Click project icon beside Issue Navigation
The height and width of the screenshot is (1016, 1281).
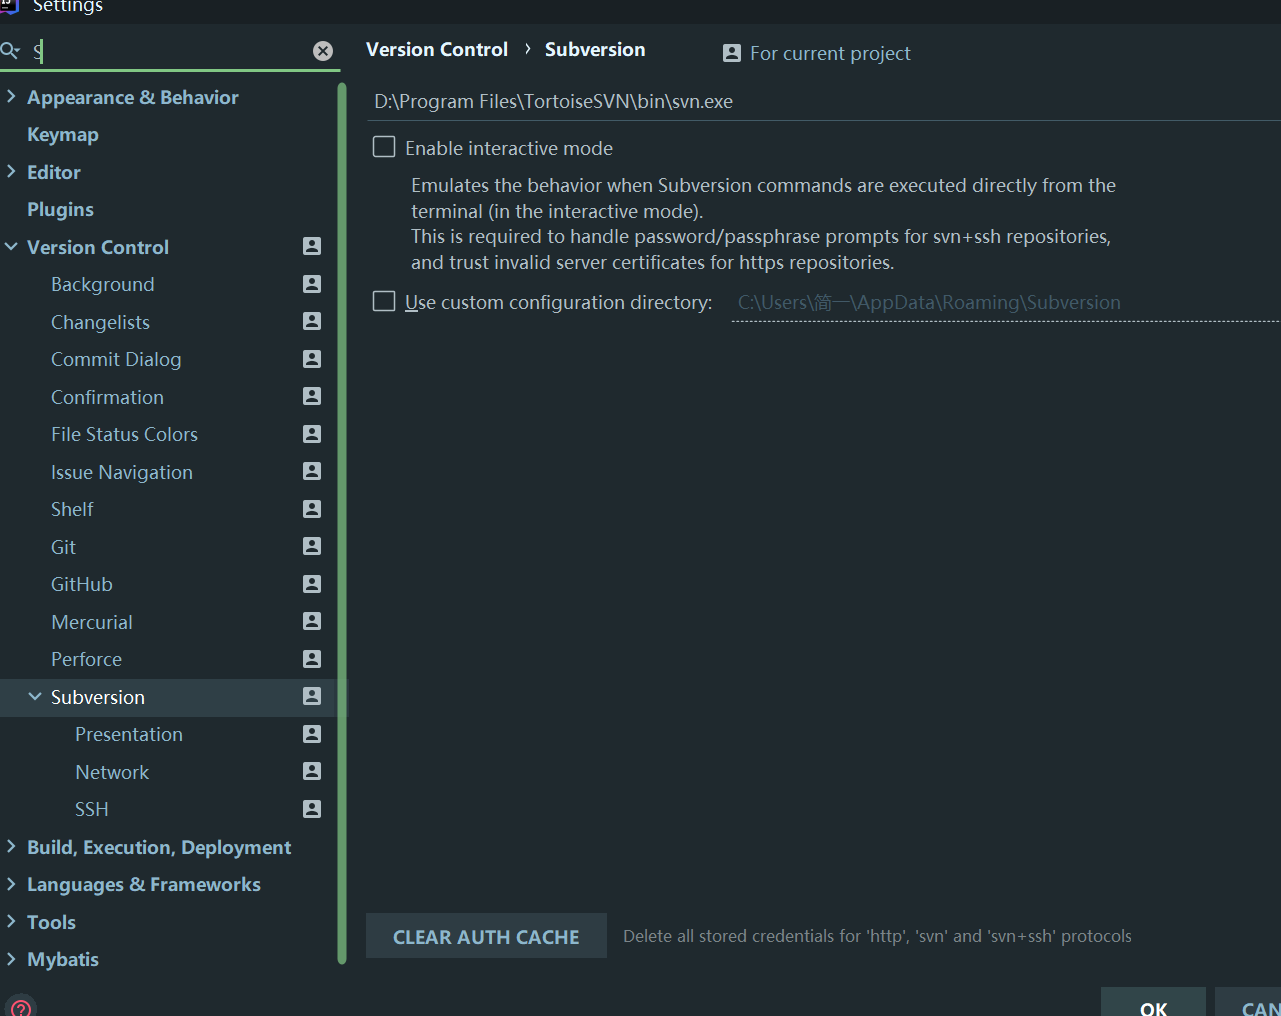(312, 471)
